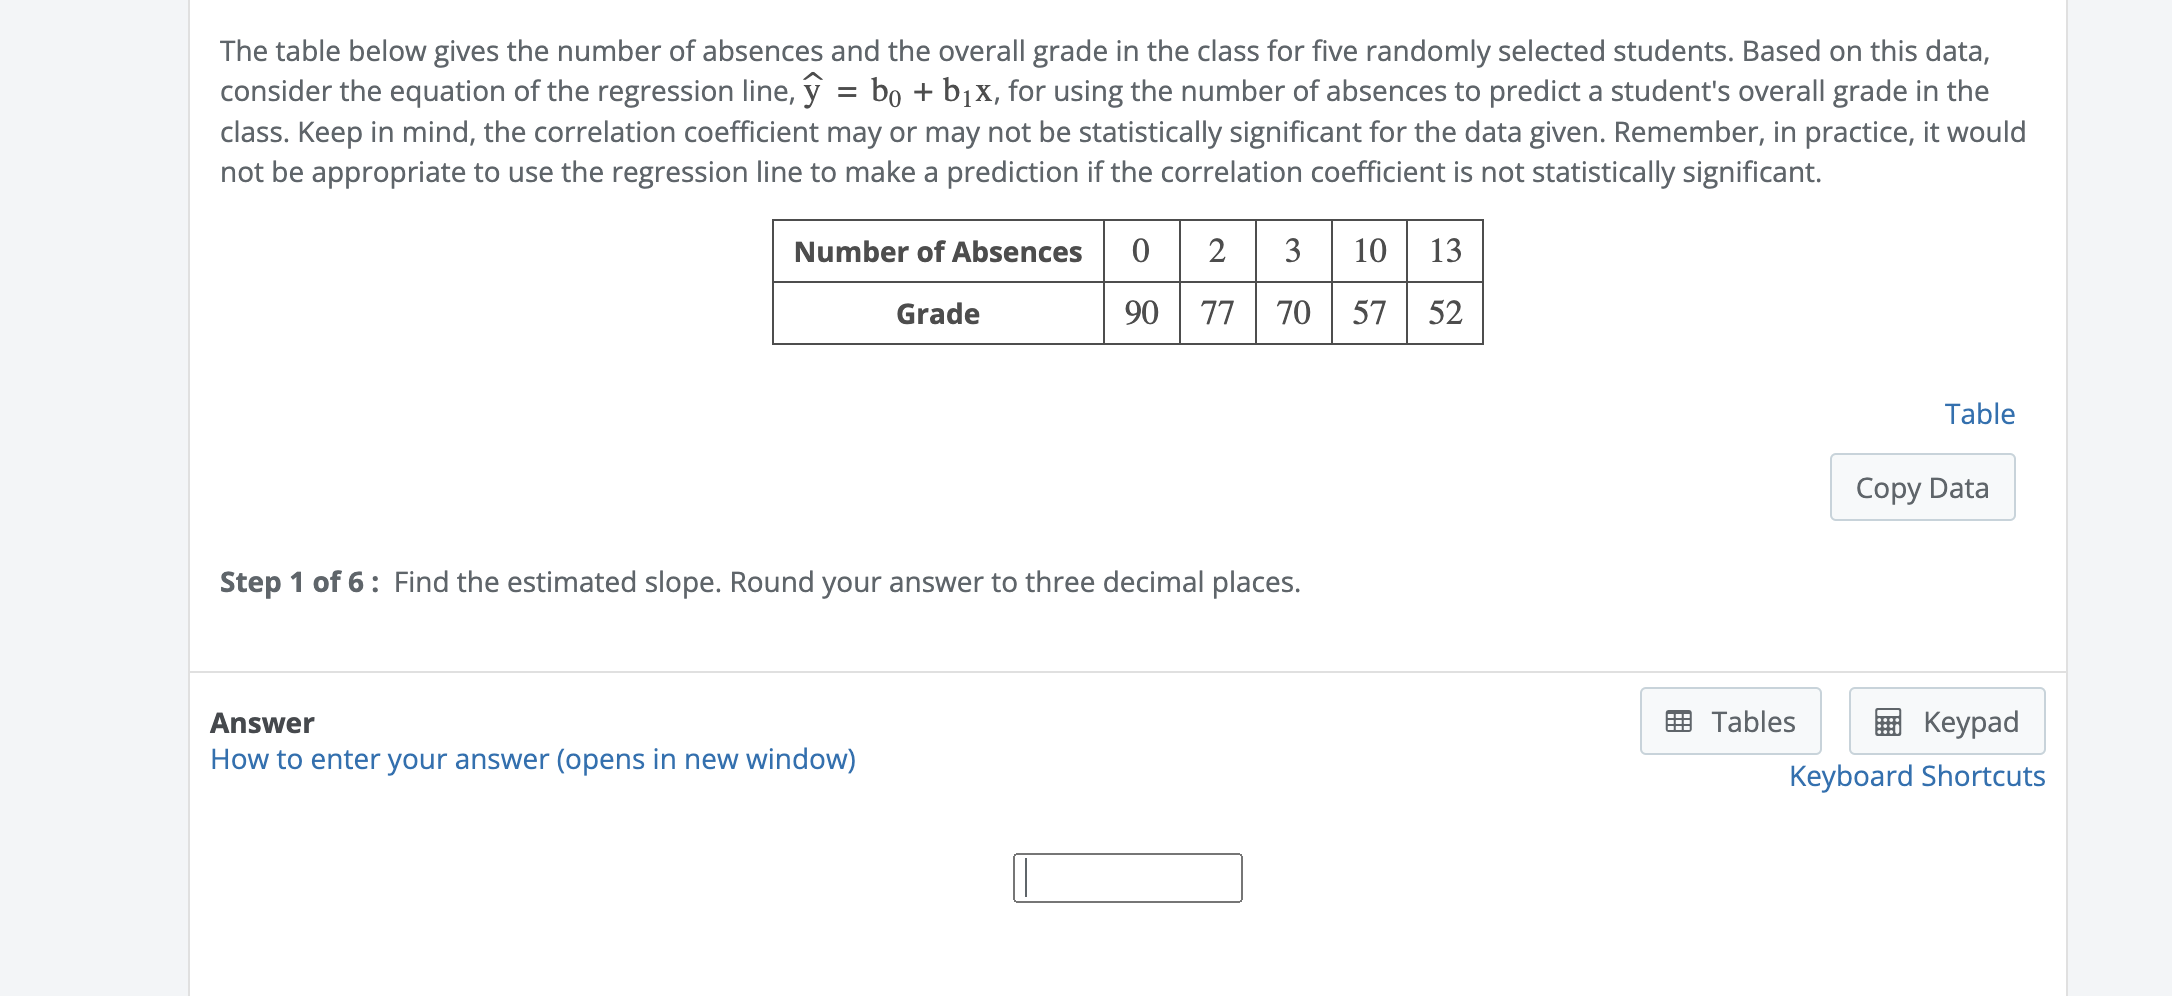Click the Keypad calculator icon
The image size is (2172, 996).
[x=1889, y=721]
